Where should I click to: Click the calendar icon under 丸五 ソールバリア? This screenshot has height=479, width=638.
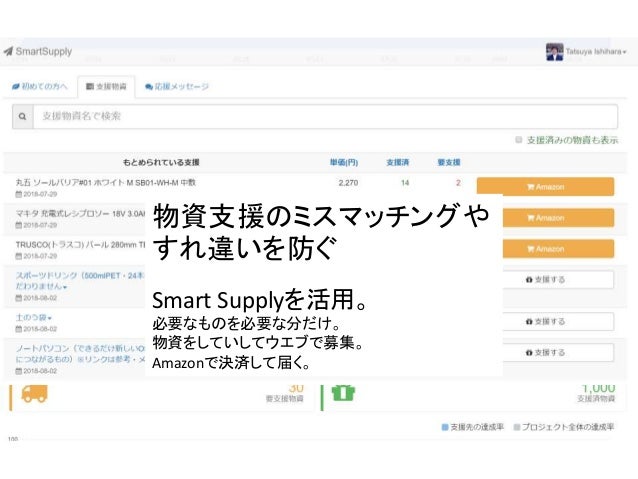click(18, 194)
